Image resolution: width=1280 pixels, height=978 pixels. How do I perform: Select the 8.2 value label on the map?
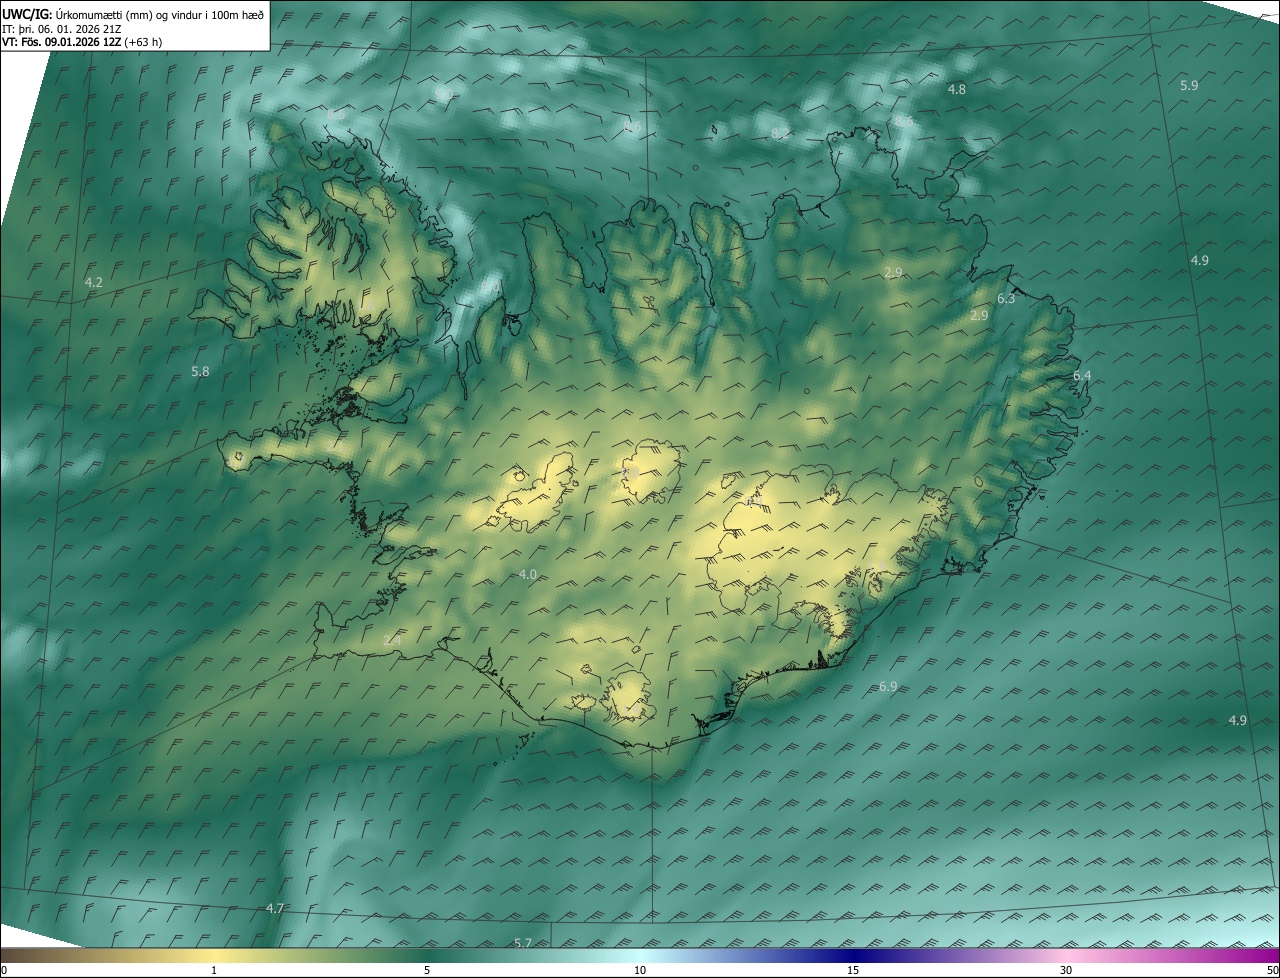pyautogui.click(x=780, y=134)
